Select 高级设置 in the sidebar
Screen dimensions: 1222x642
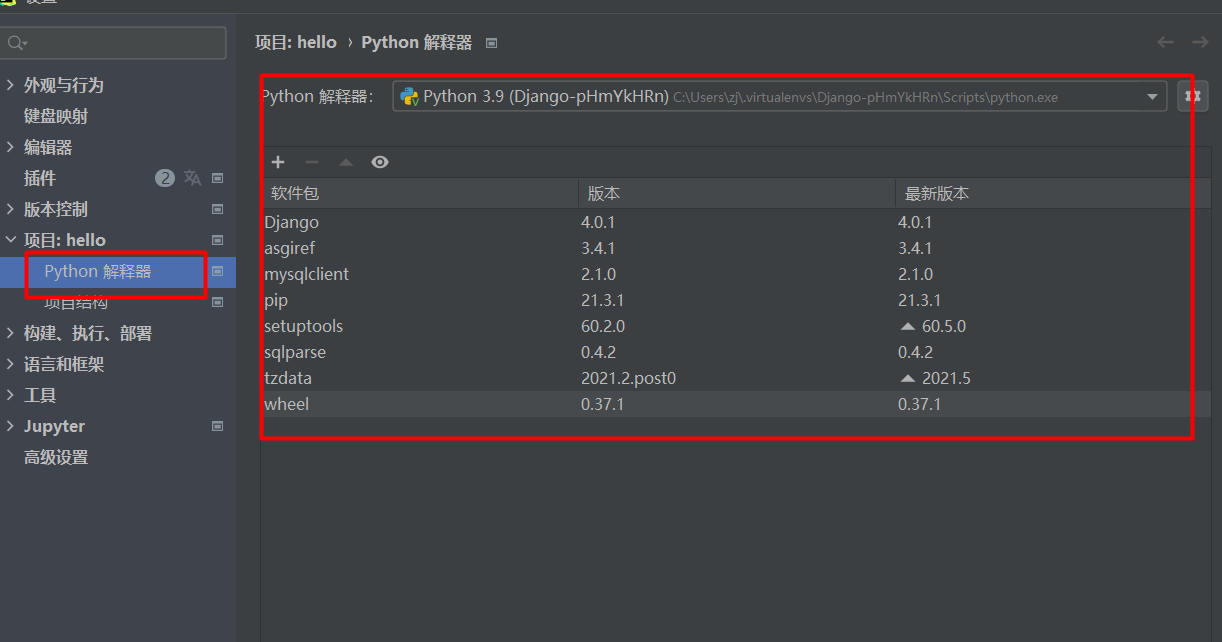[56, 457]
